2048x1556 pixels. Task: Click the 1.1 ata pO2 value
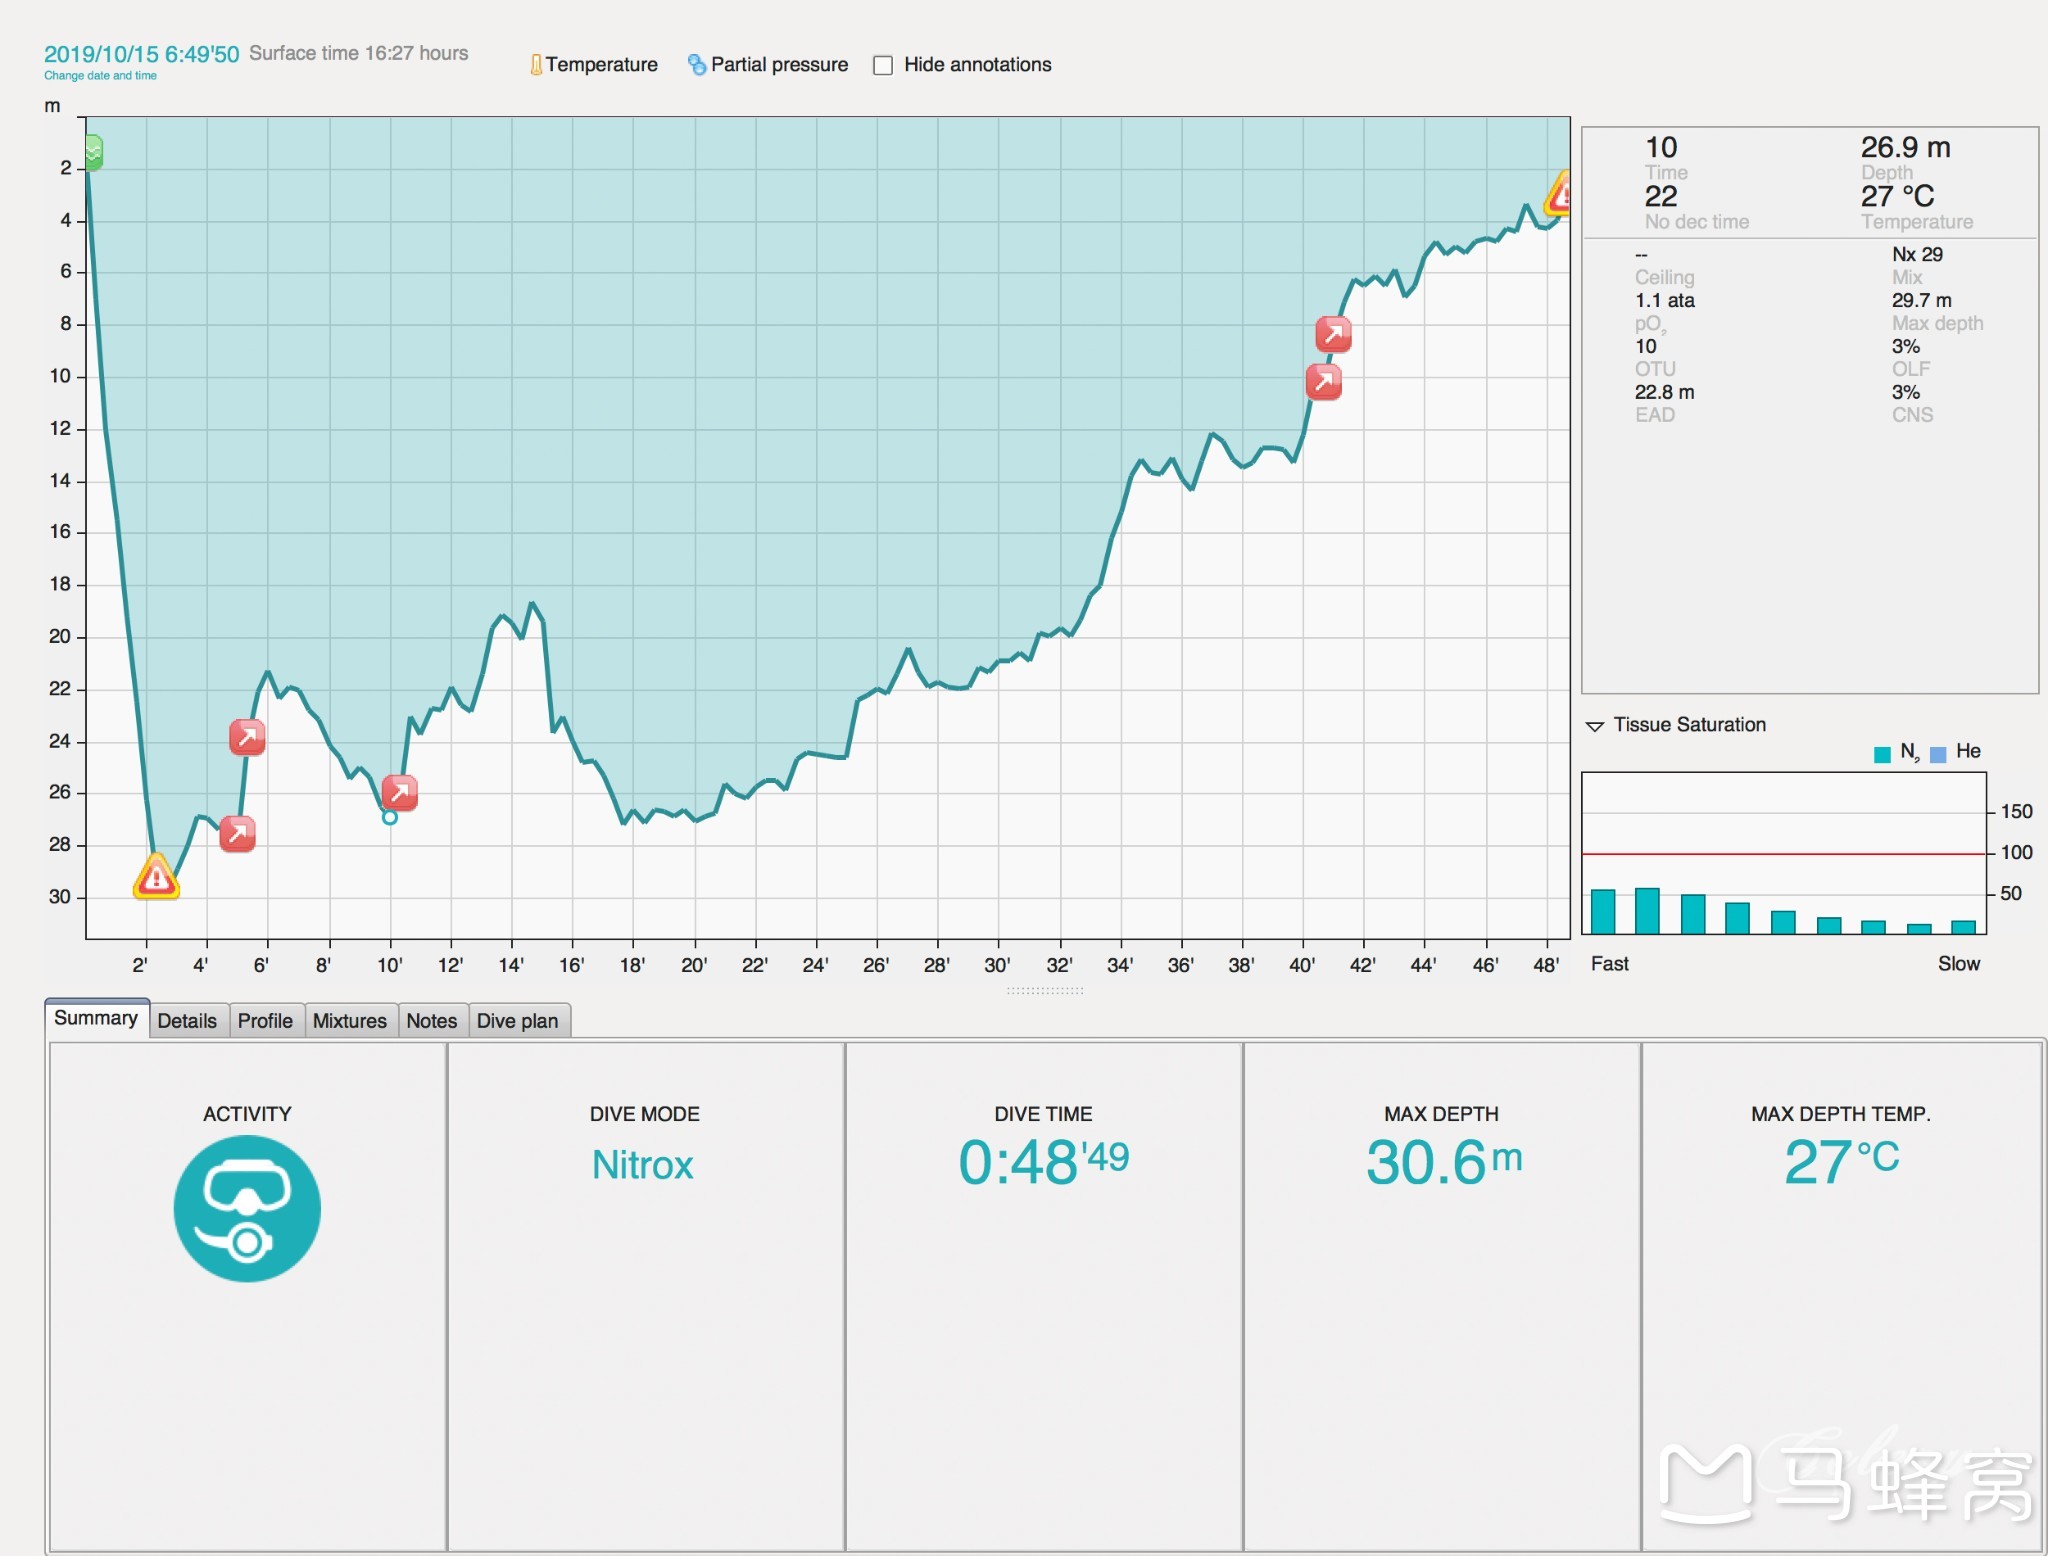(1665, 301)
